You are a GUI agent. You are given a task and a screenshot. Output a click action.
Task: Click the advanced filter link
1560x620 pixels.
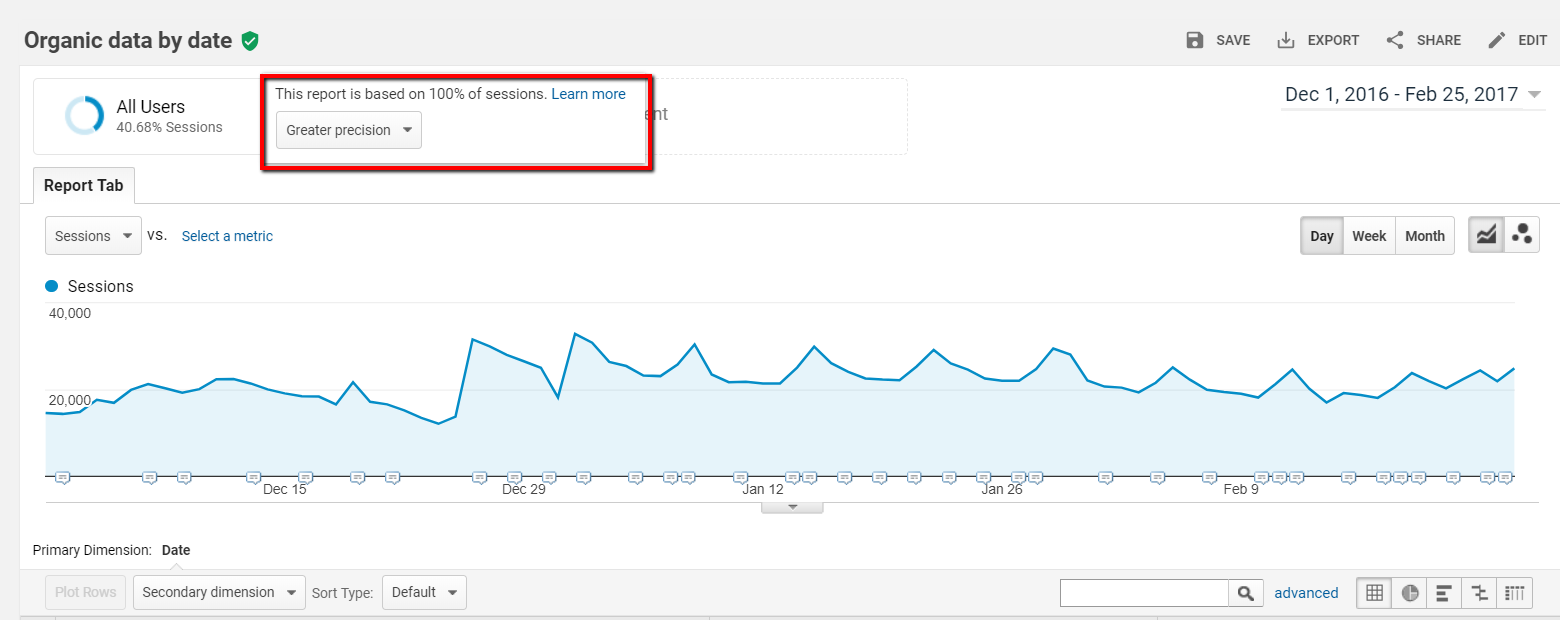pos(1306,593)
